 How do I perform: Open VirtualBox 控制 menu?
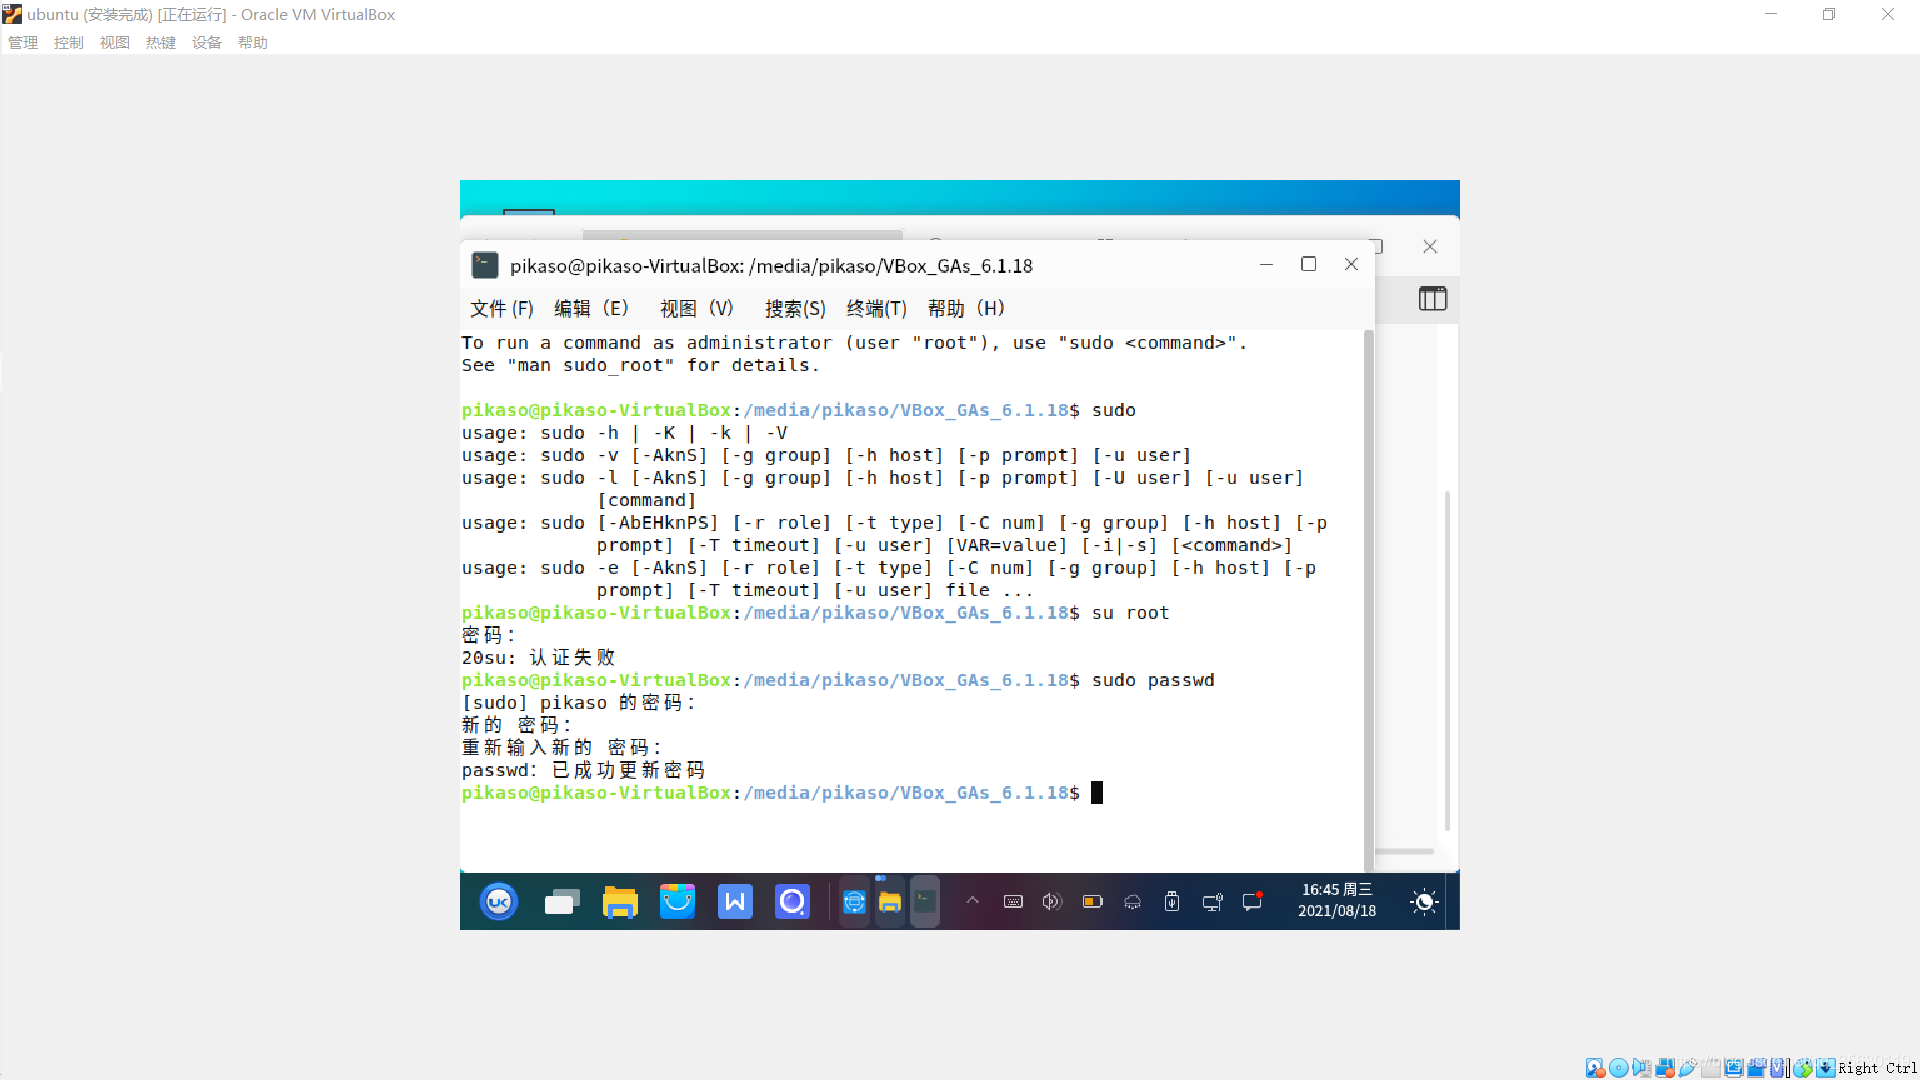click(69, 42)
